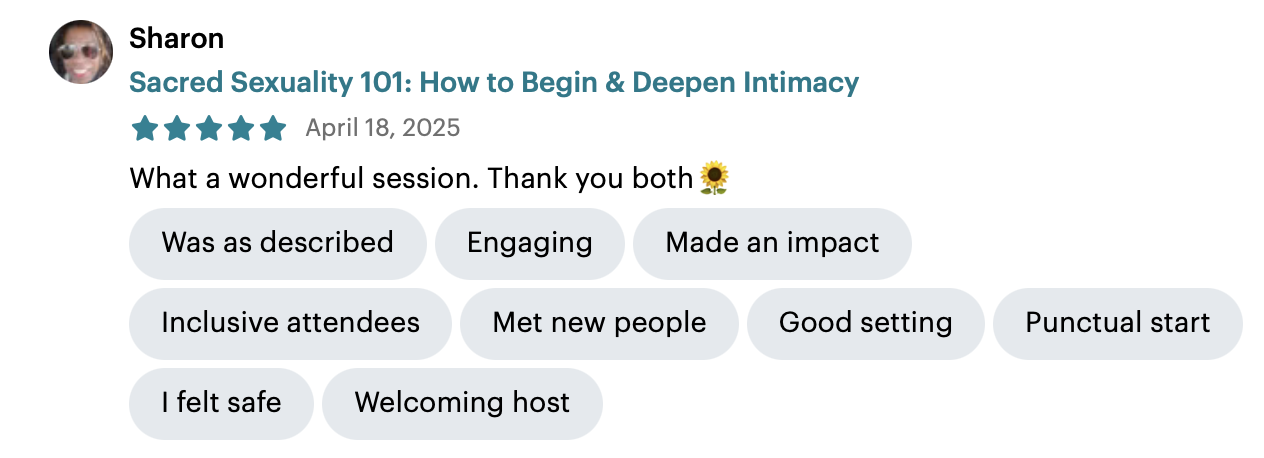Select the "Engaging" tag chip
The width and height of the screenshot is (1264, 458).
tap(530, 243)
